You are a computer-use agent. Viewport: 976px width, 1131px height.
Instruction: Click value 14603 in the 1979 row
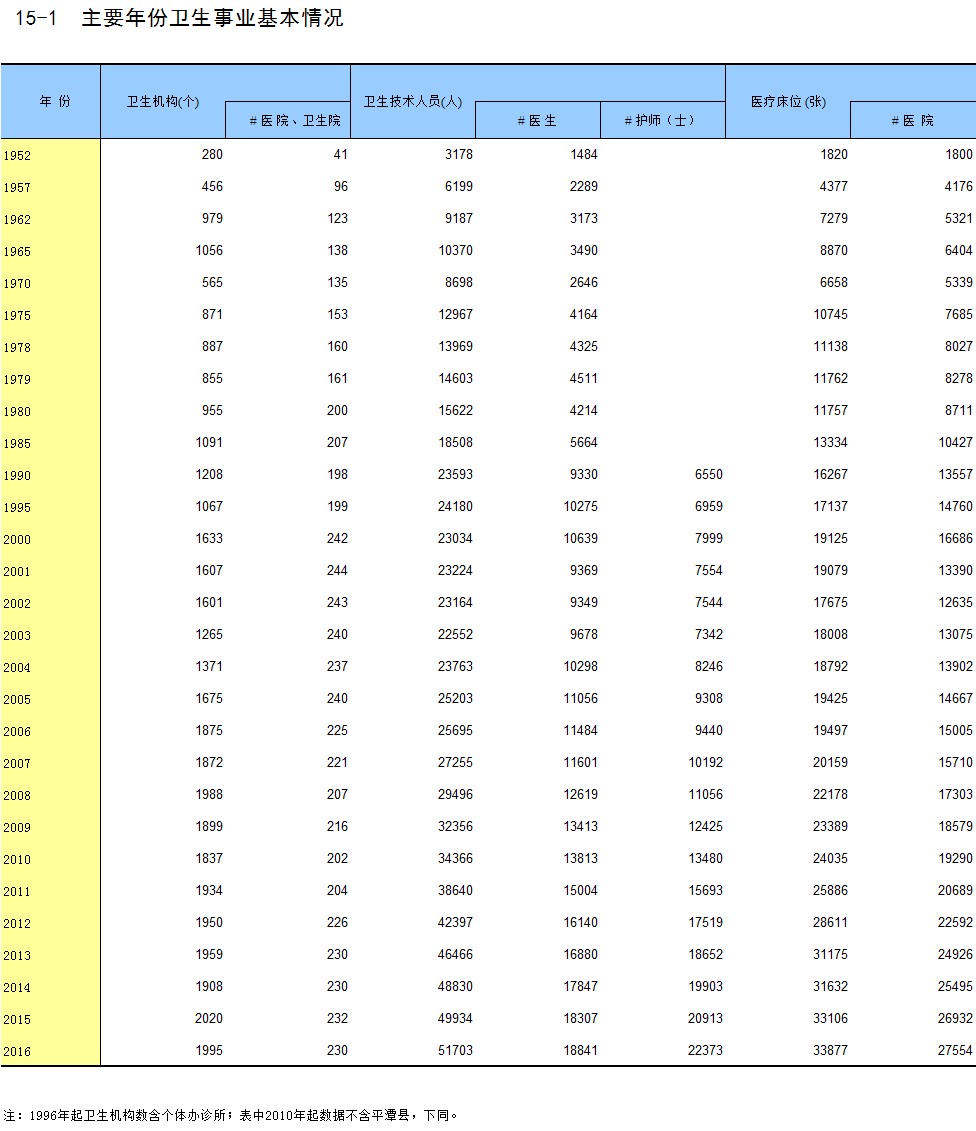click(455, 378)
